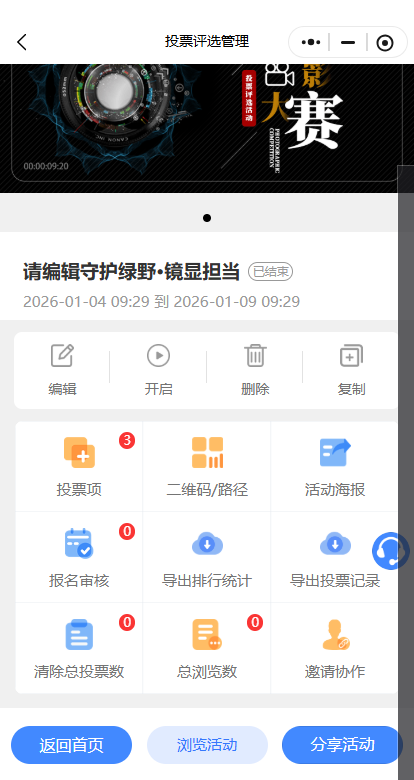
Task: Click the 分享活动 button
Action: 342,745
